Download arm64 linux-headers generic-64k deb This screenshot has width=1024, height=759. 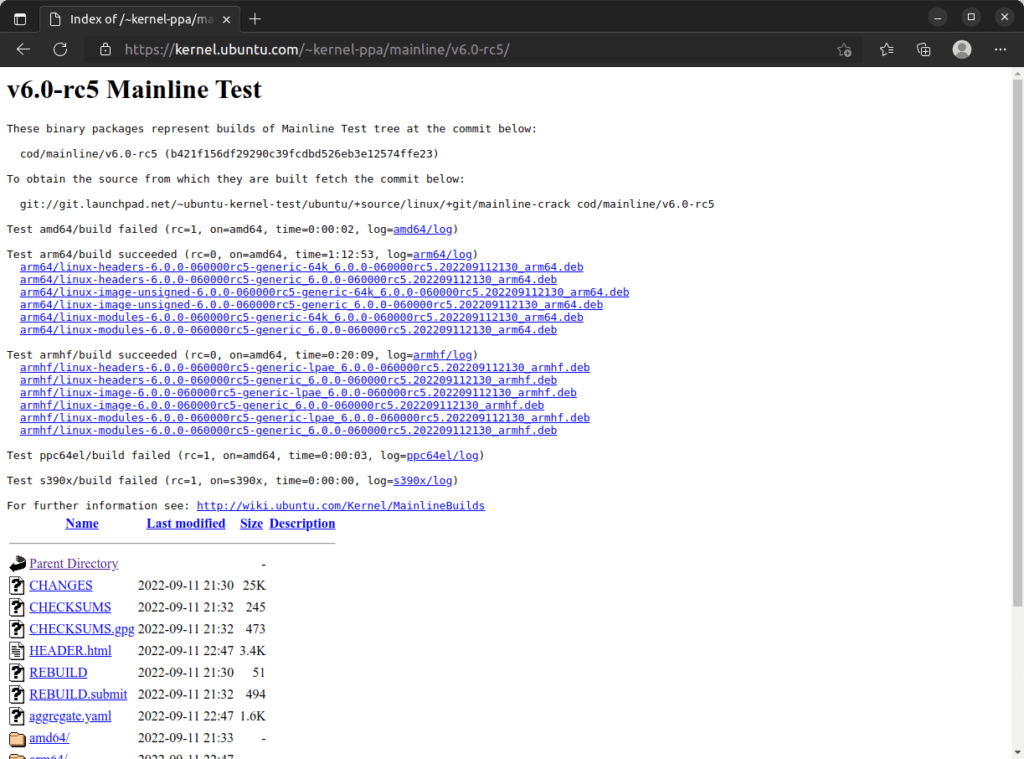pos(301,266)
